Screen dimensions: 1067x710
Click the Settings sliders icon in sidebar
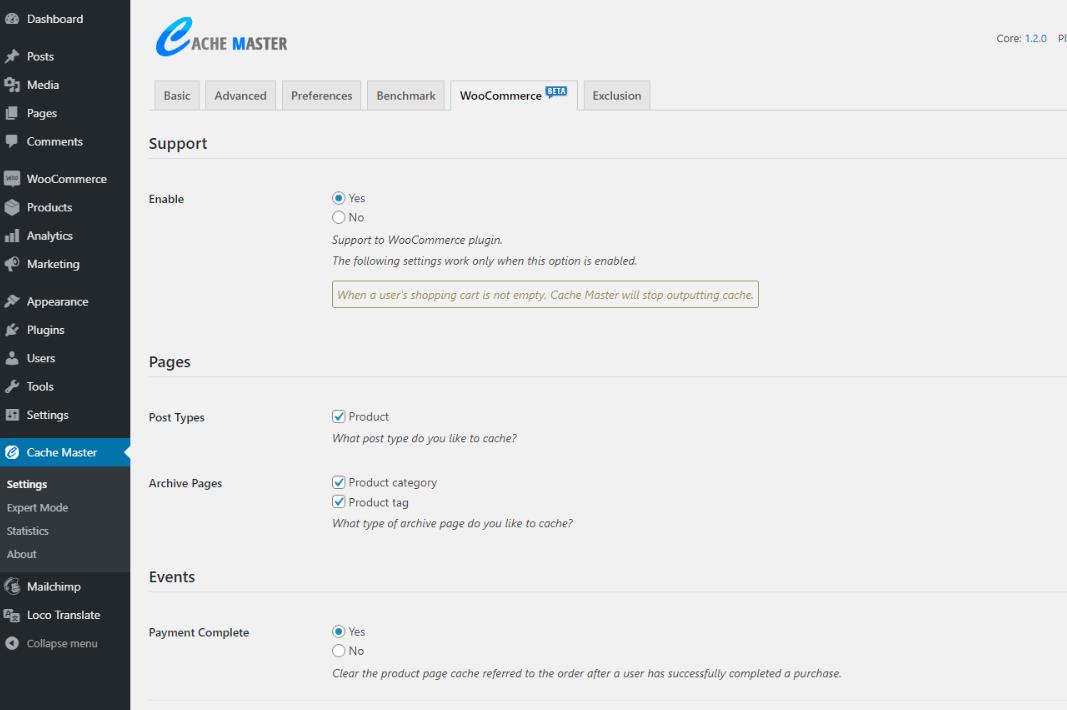point(12,415)
